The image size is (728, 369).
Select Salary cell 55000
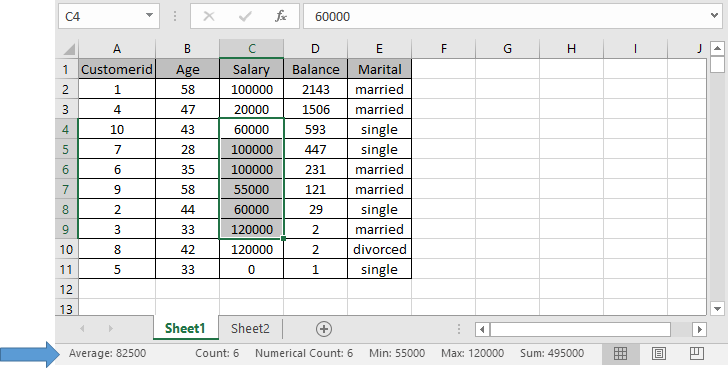tap(251, 189)
